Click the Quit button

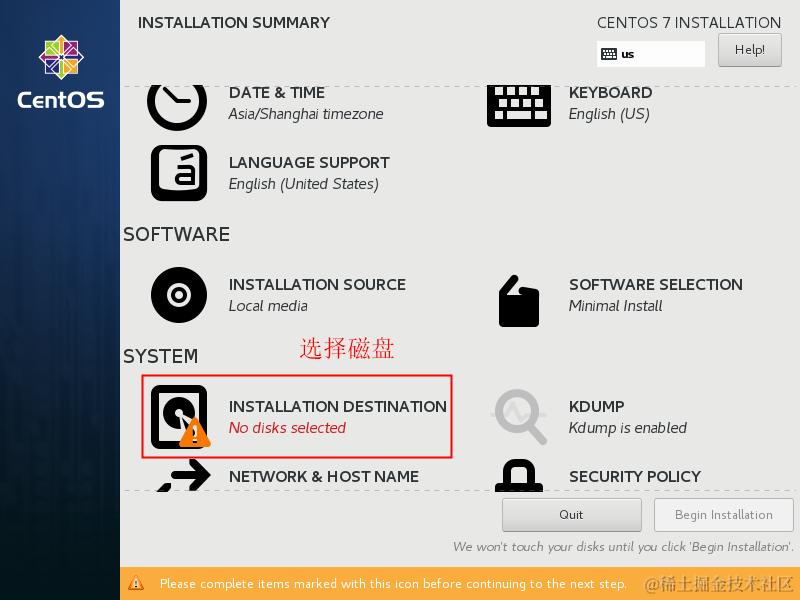click(x=571, y=515)
